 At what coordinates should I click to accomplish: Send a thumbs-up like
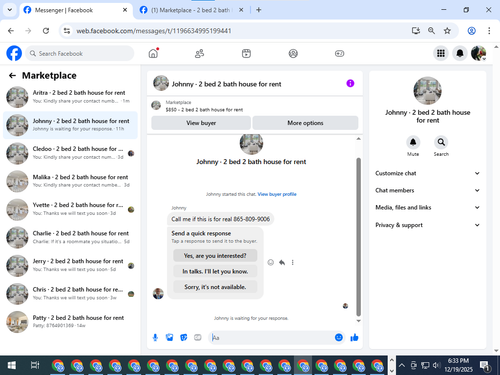tap(354, 338)
